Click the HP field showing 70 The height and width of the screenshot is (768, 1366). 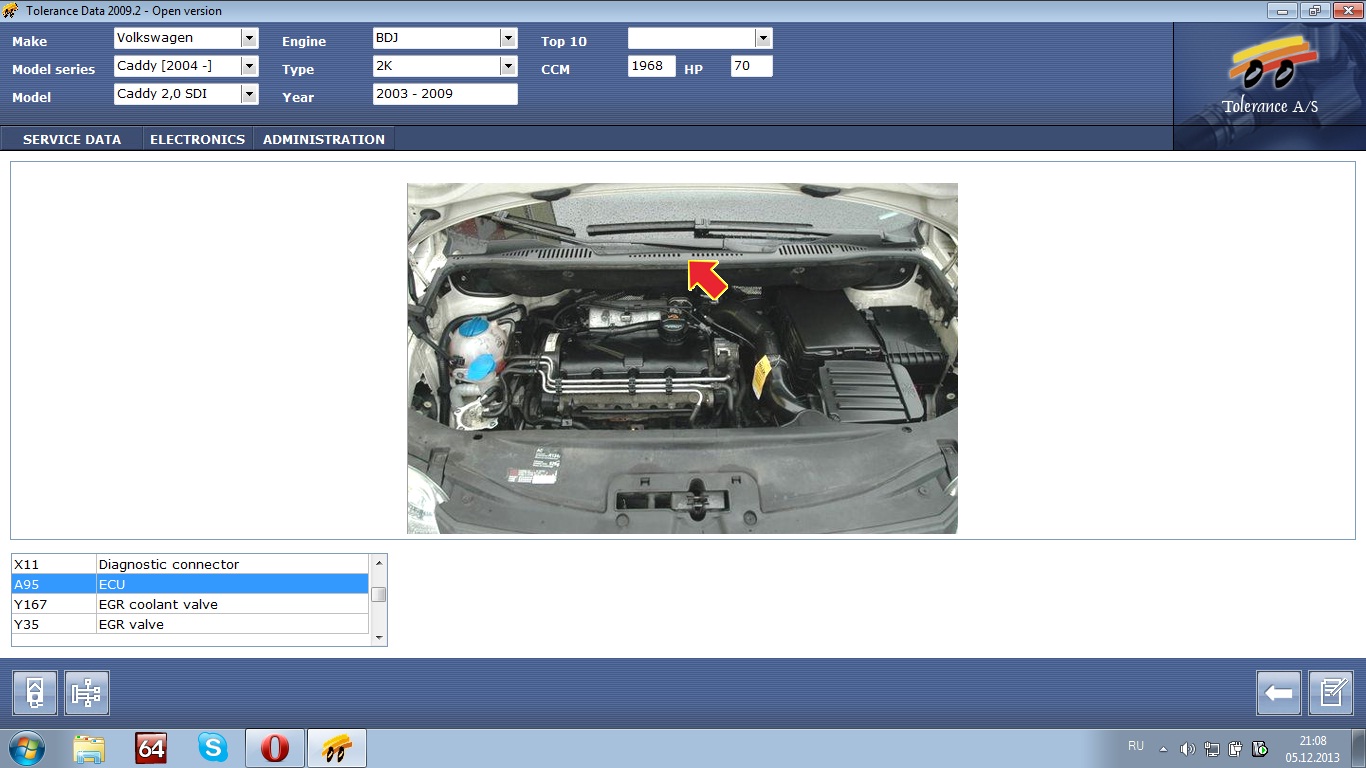point(752,66)
